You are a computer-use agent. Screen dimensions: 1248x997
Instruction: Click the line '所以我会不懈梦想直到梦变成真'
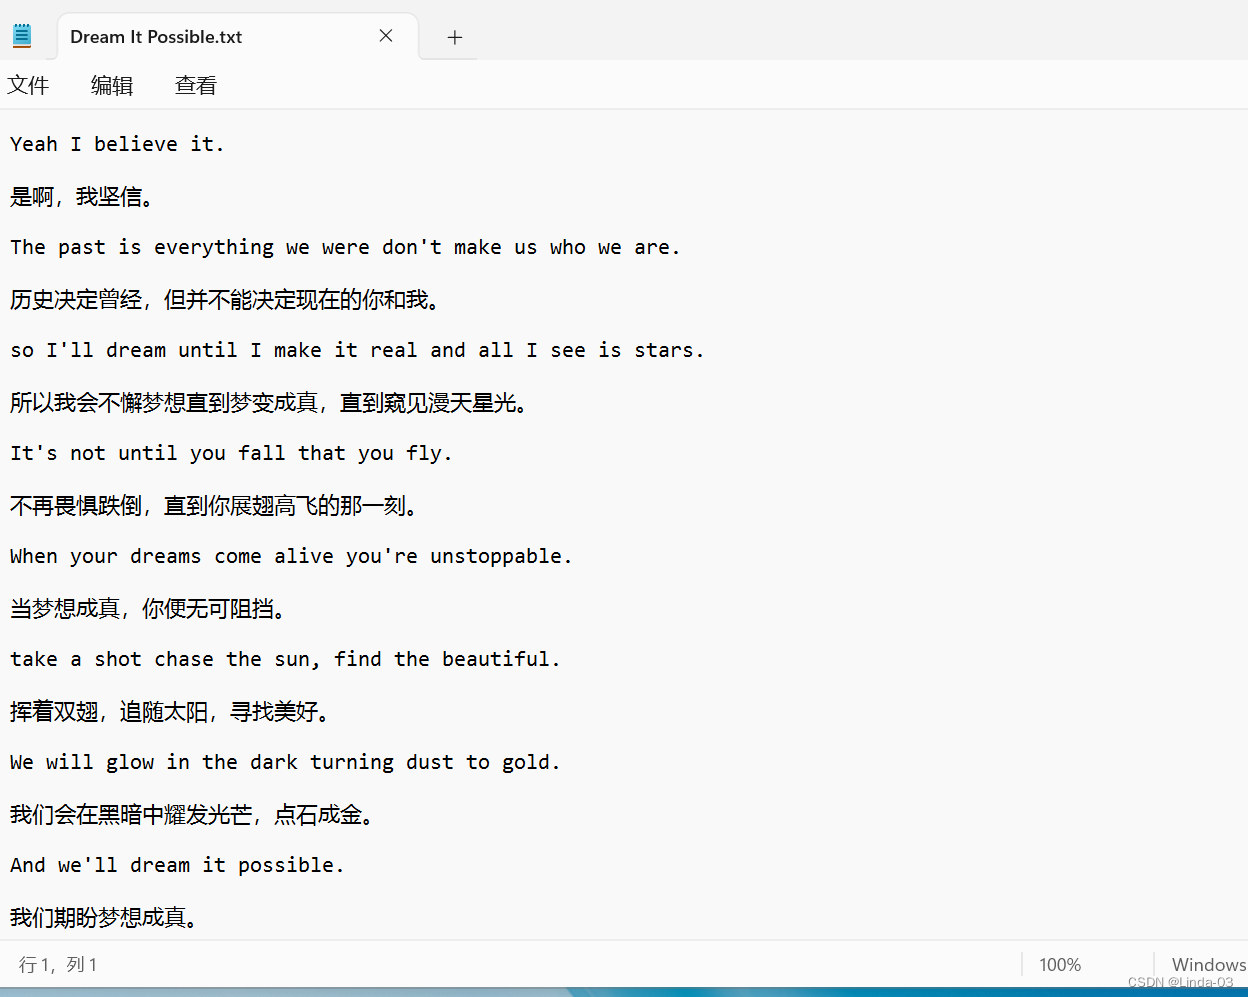coord(269,403)
